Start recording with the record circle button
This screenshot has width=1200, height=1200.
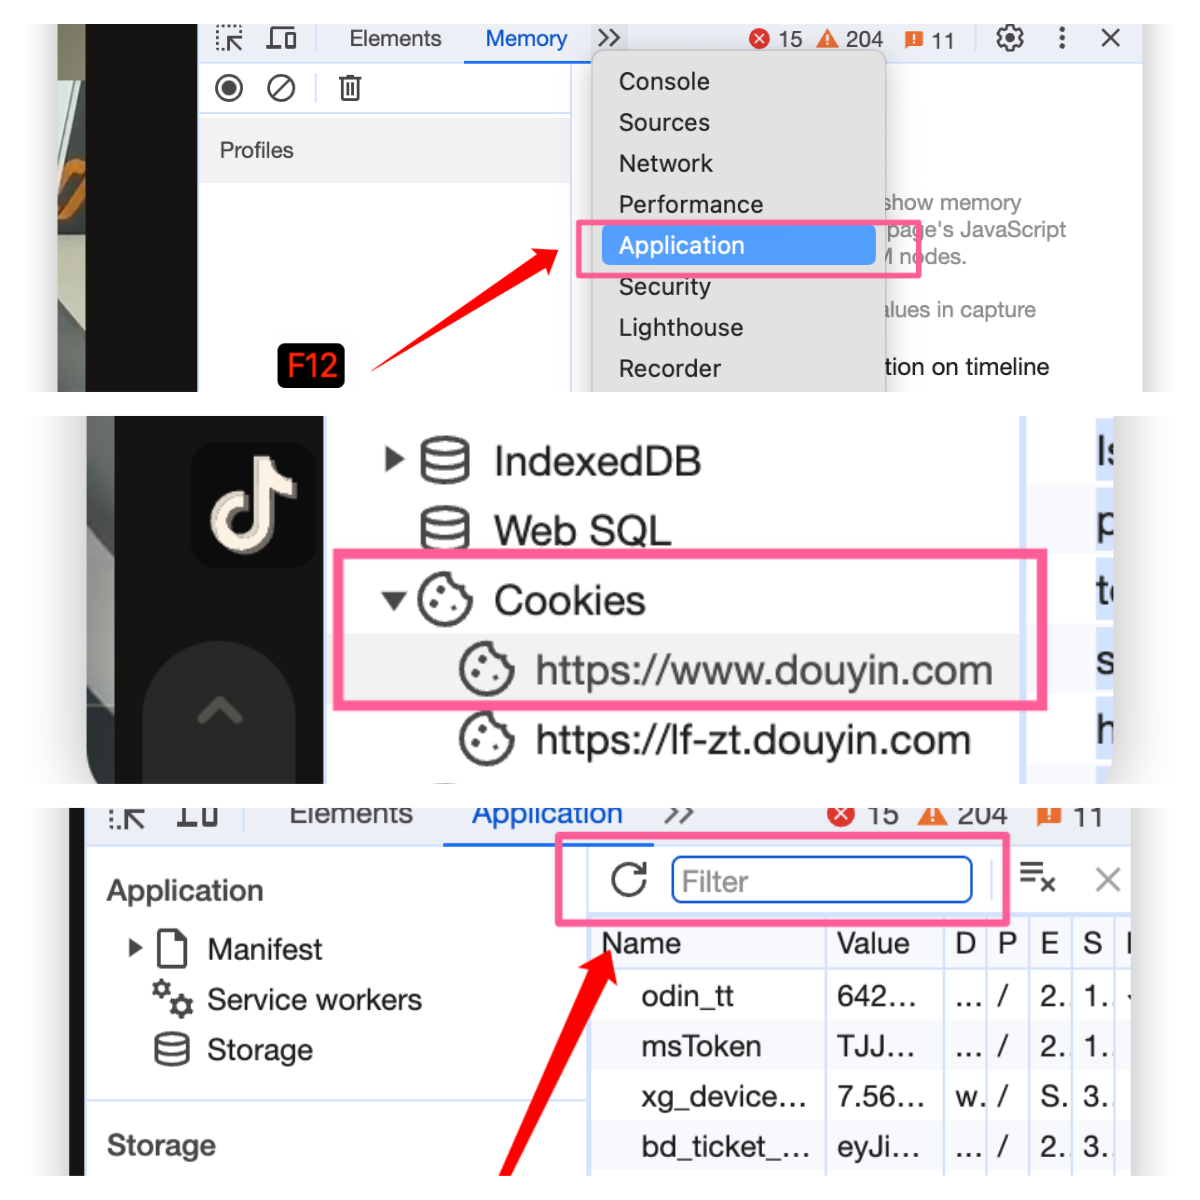click(x=229, y=89)
